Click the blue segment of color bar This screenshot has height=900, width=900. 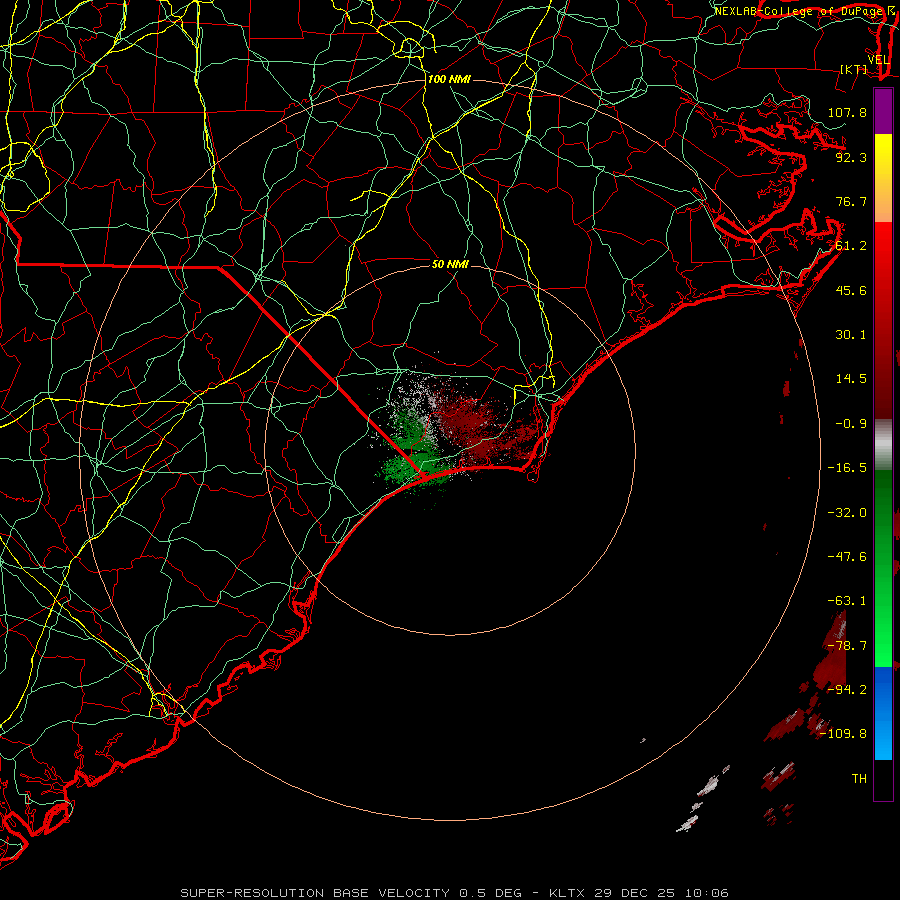tap(883, 713)
